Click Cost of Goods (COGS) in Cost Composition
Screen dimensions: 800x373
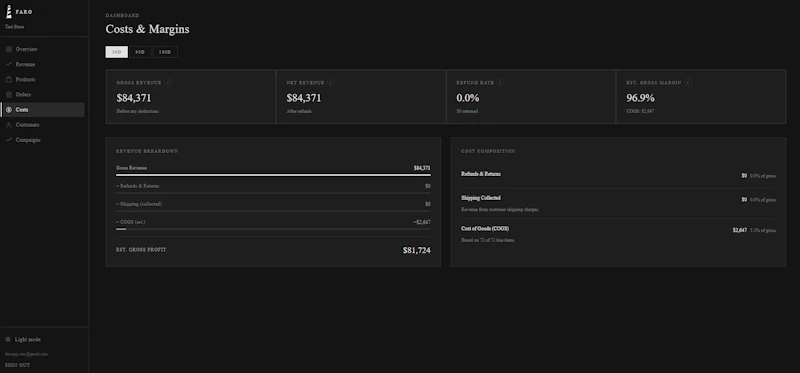coord(485,229)
